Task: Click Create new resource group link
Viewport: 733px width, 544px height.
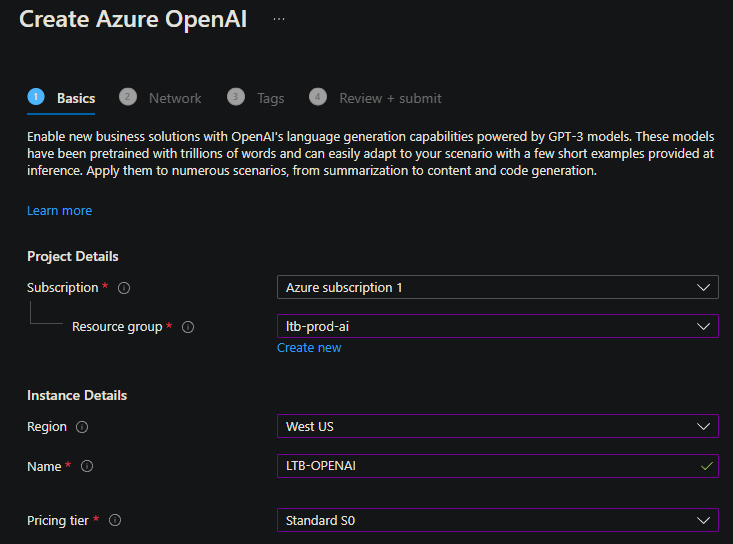Action: click(x=309, y=348)
